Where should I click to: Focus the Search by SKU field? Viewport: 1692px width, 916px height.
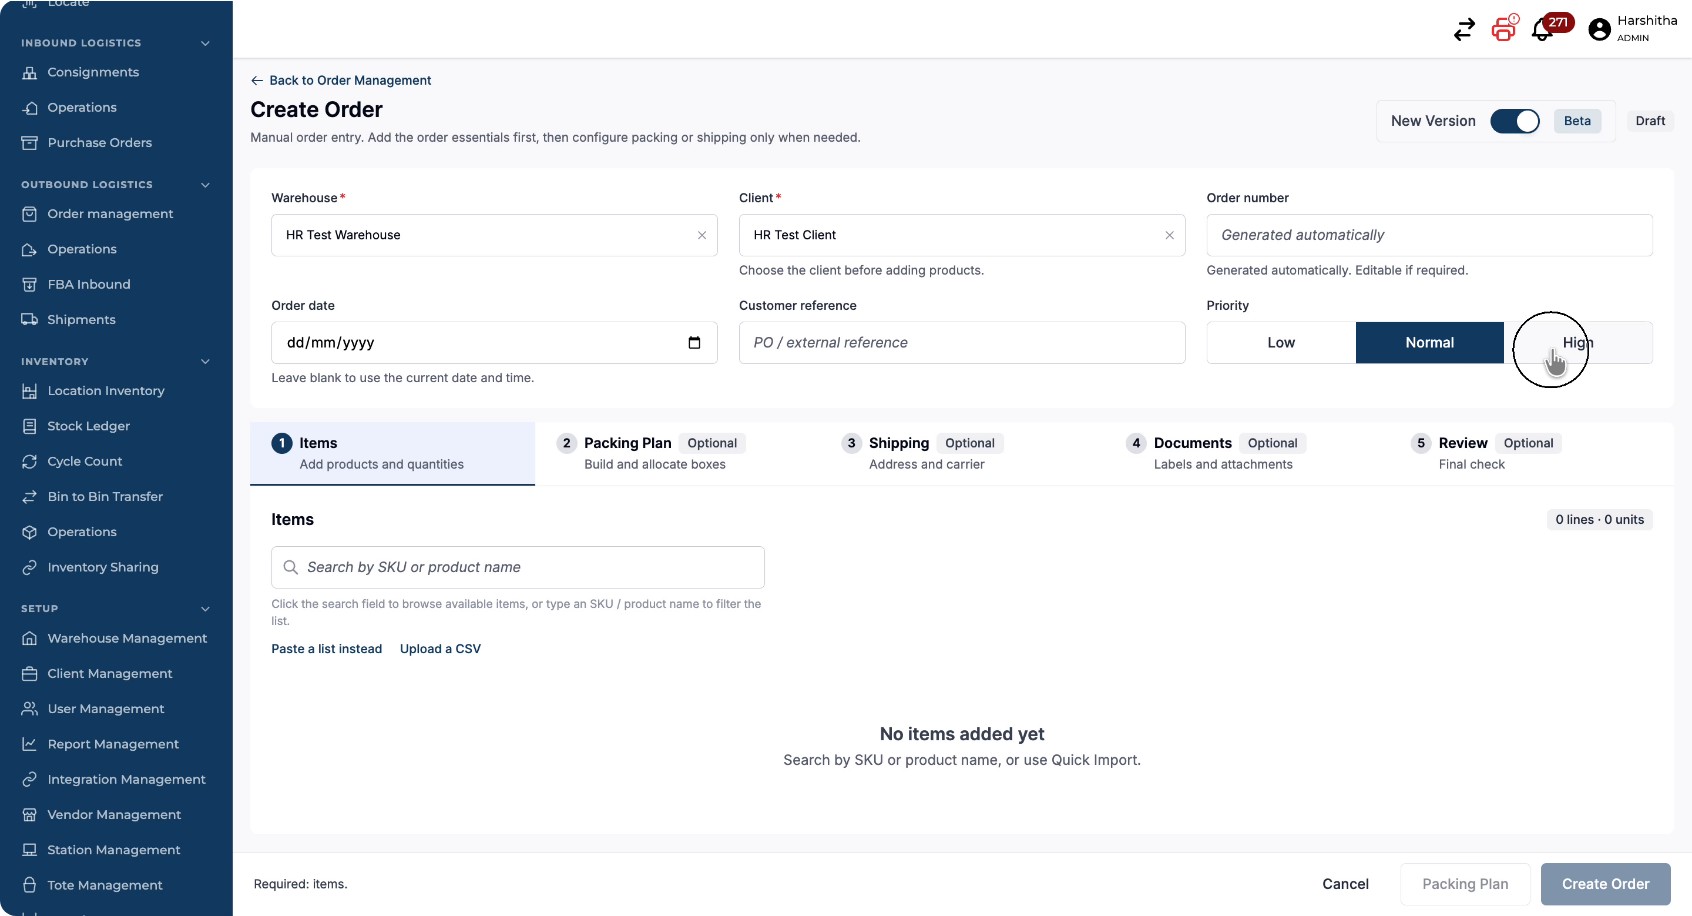pos(518,567)
